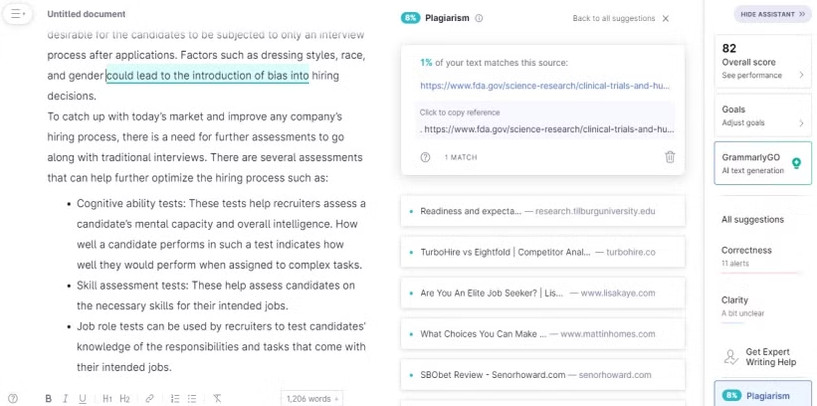Create a bulleted list
Screen dimensions: 817x406
(191, 398)
